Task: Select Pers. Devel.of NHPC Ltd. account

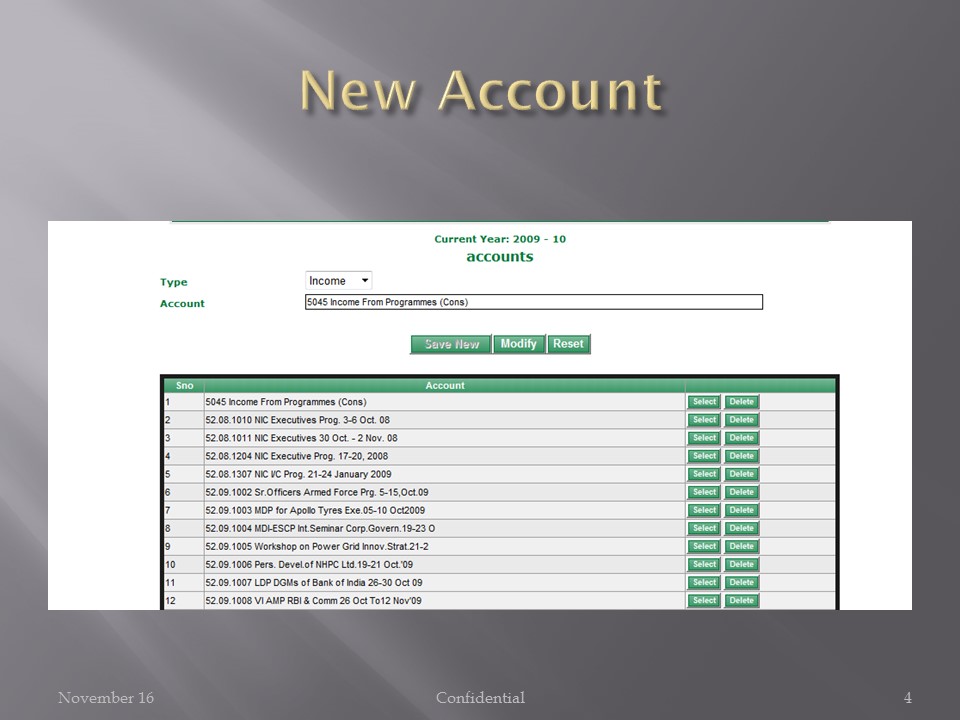Action: 703,564
